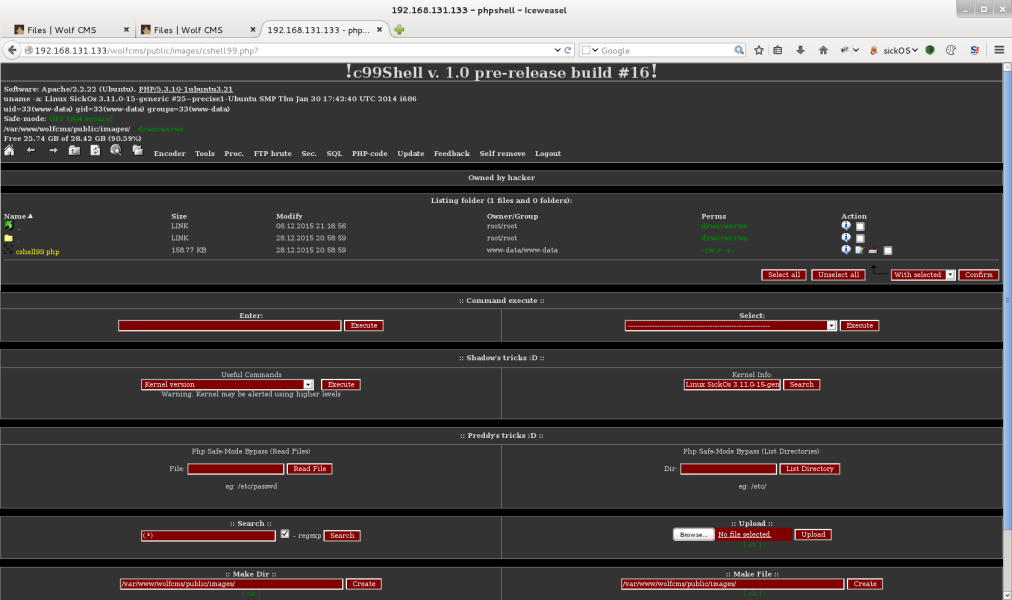The height and width of the screenshot is (600, 1012).
Task: Open the shell search magnifier icon
Action: coord(116,150)
